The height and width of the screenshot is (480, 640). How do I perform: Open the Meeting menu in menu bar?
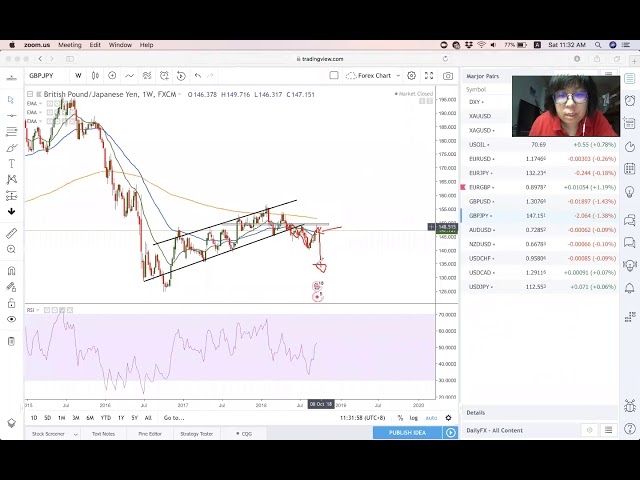click(70, 45)
